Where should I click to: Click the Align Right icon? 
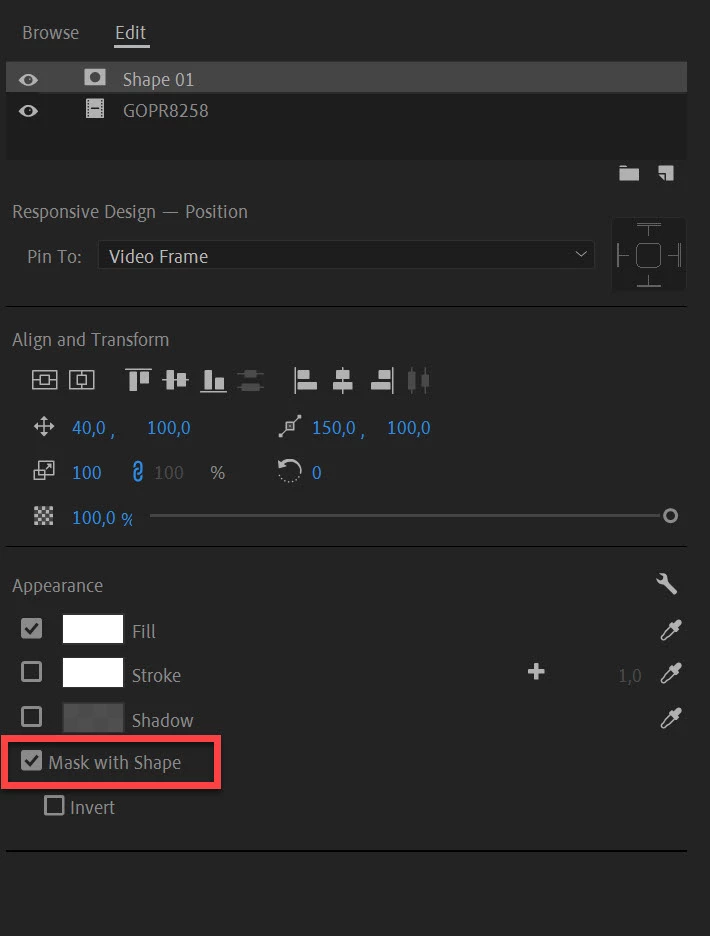(382, 380)
